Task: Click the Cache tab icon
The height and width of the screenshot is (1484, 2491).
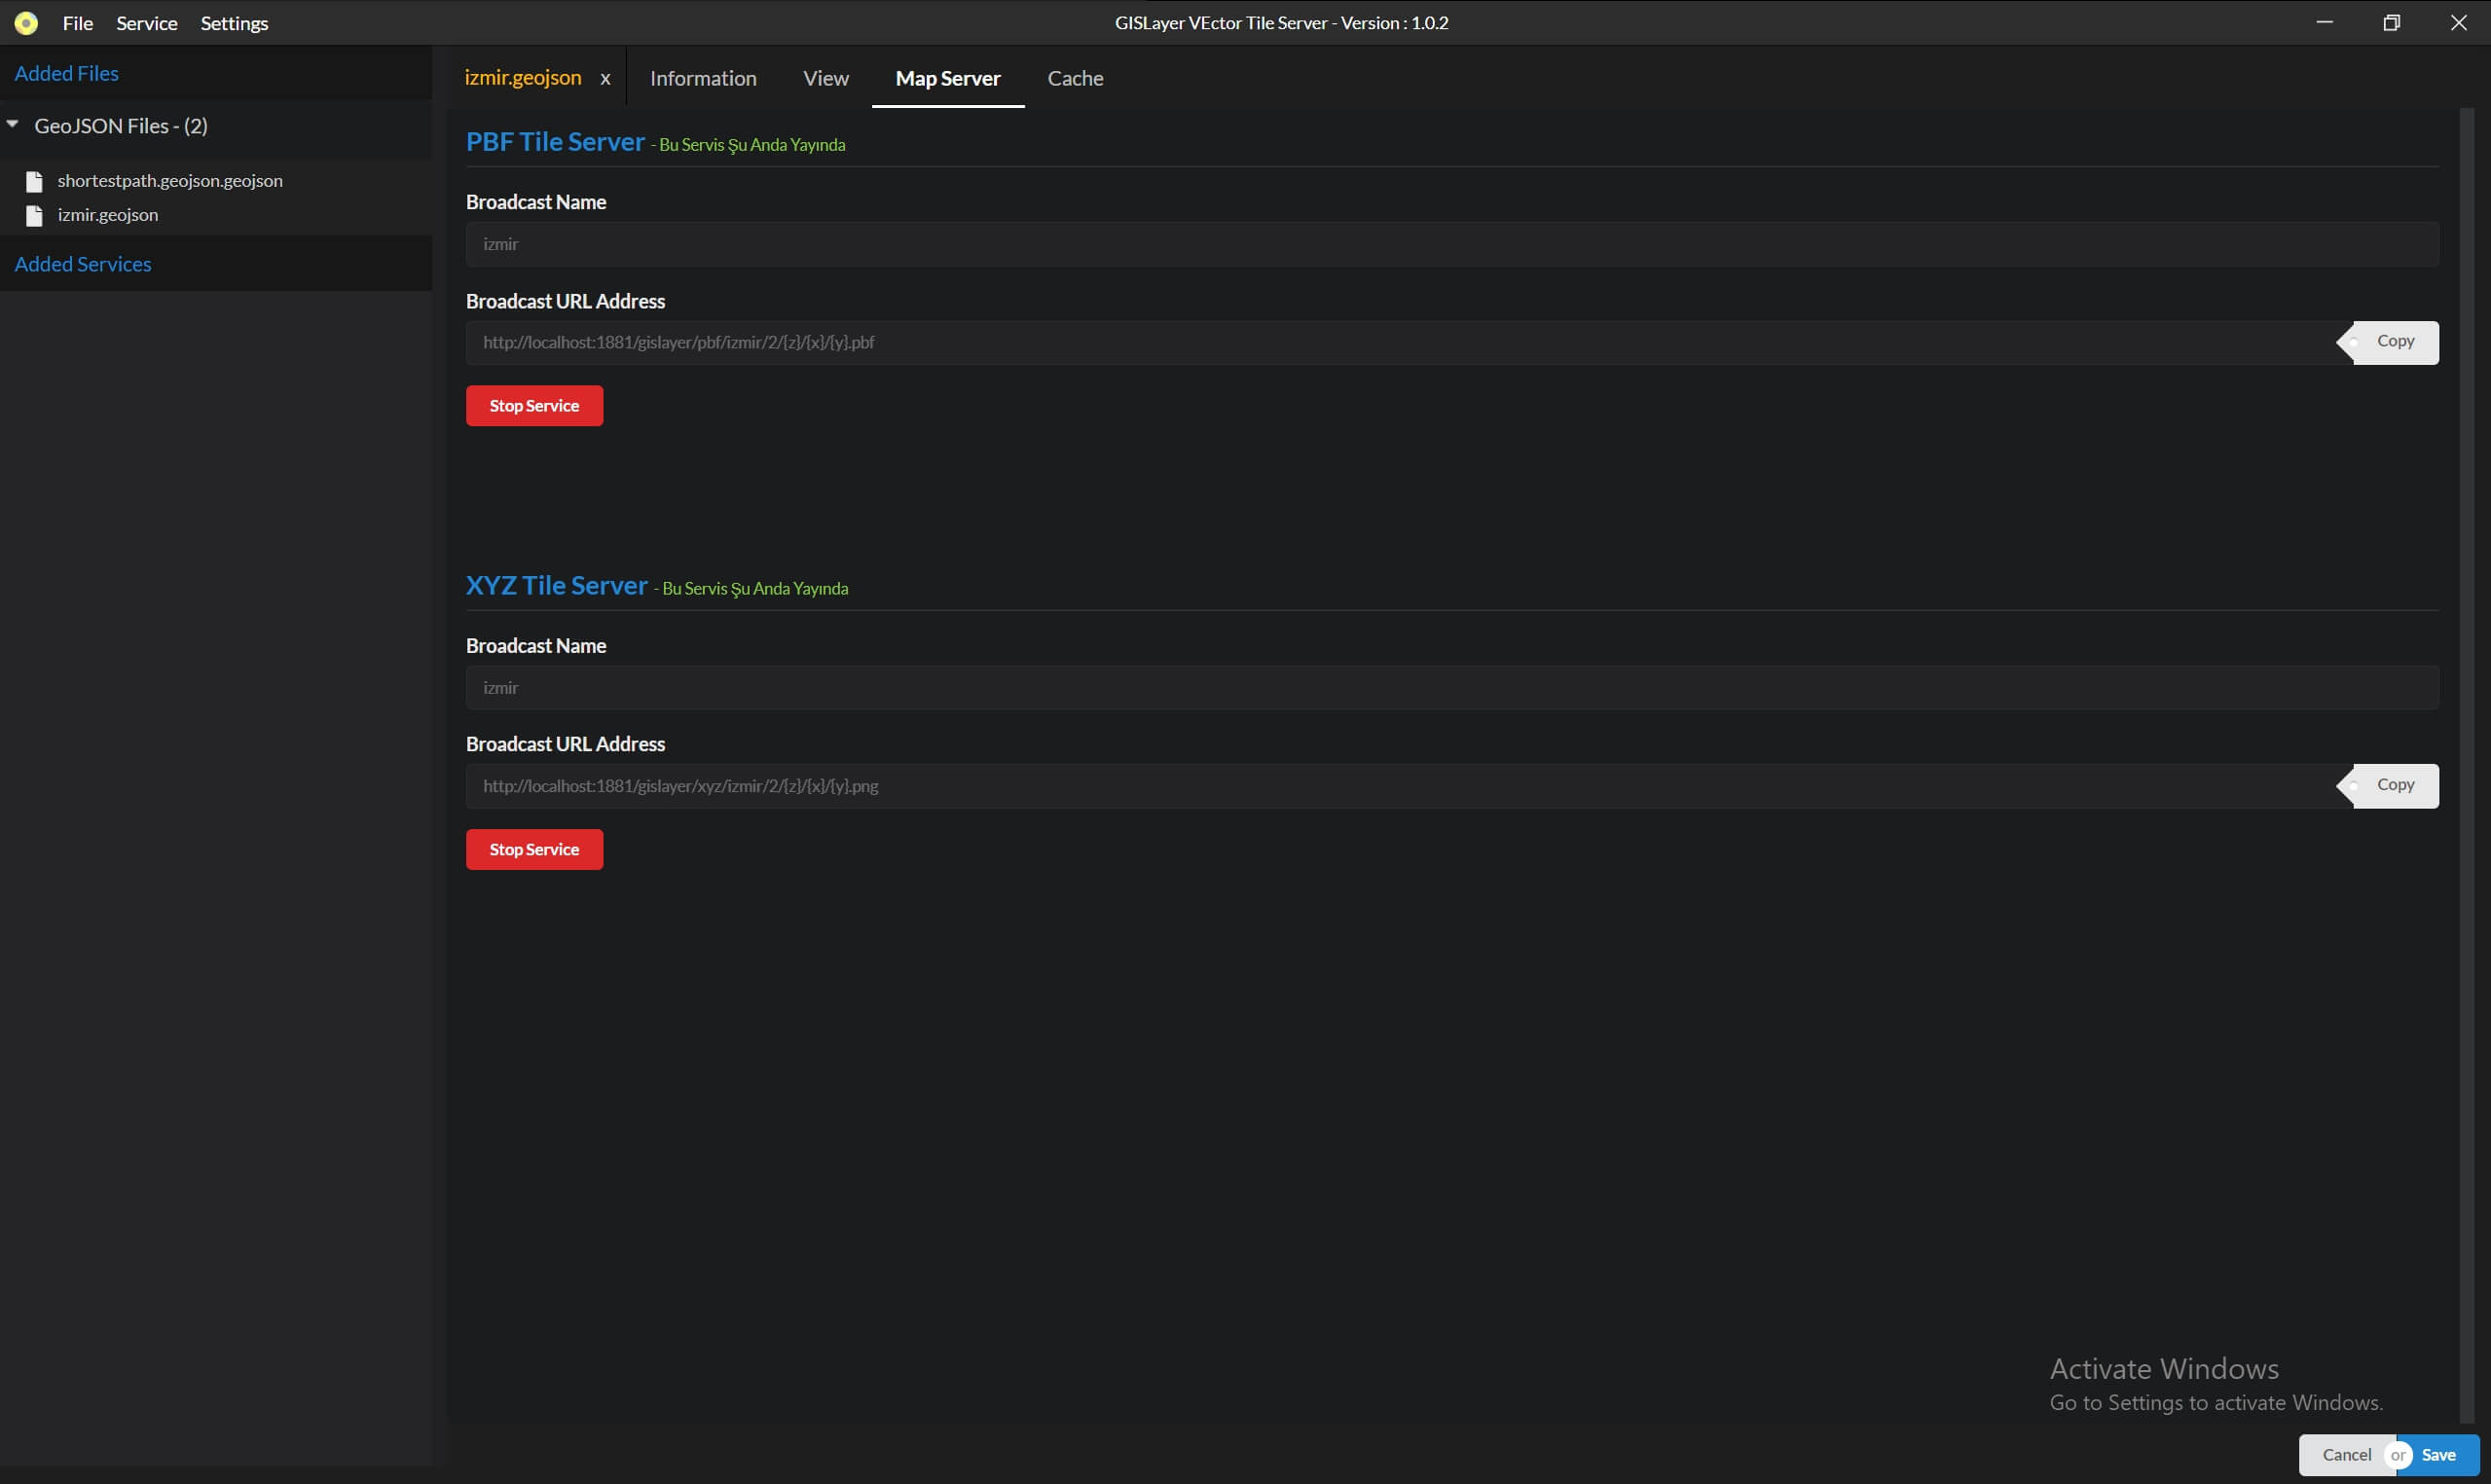Action: click(x=1074, y=78)
